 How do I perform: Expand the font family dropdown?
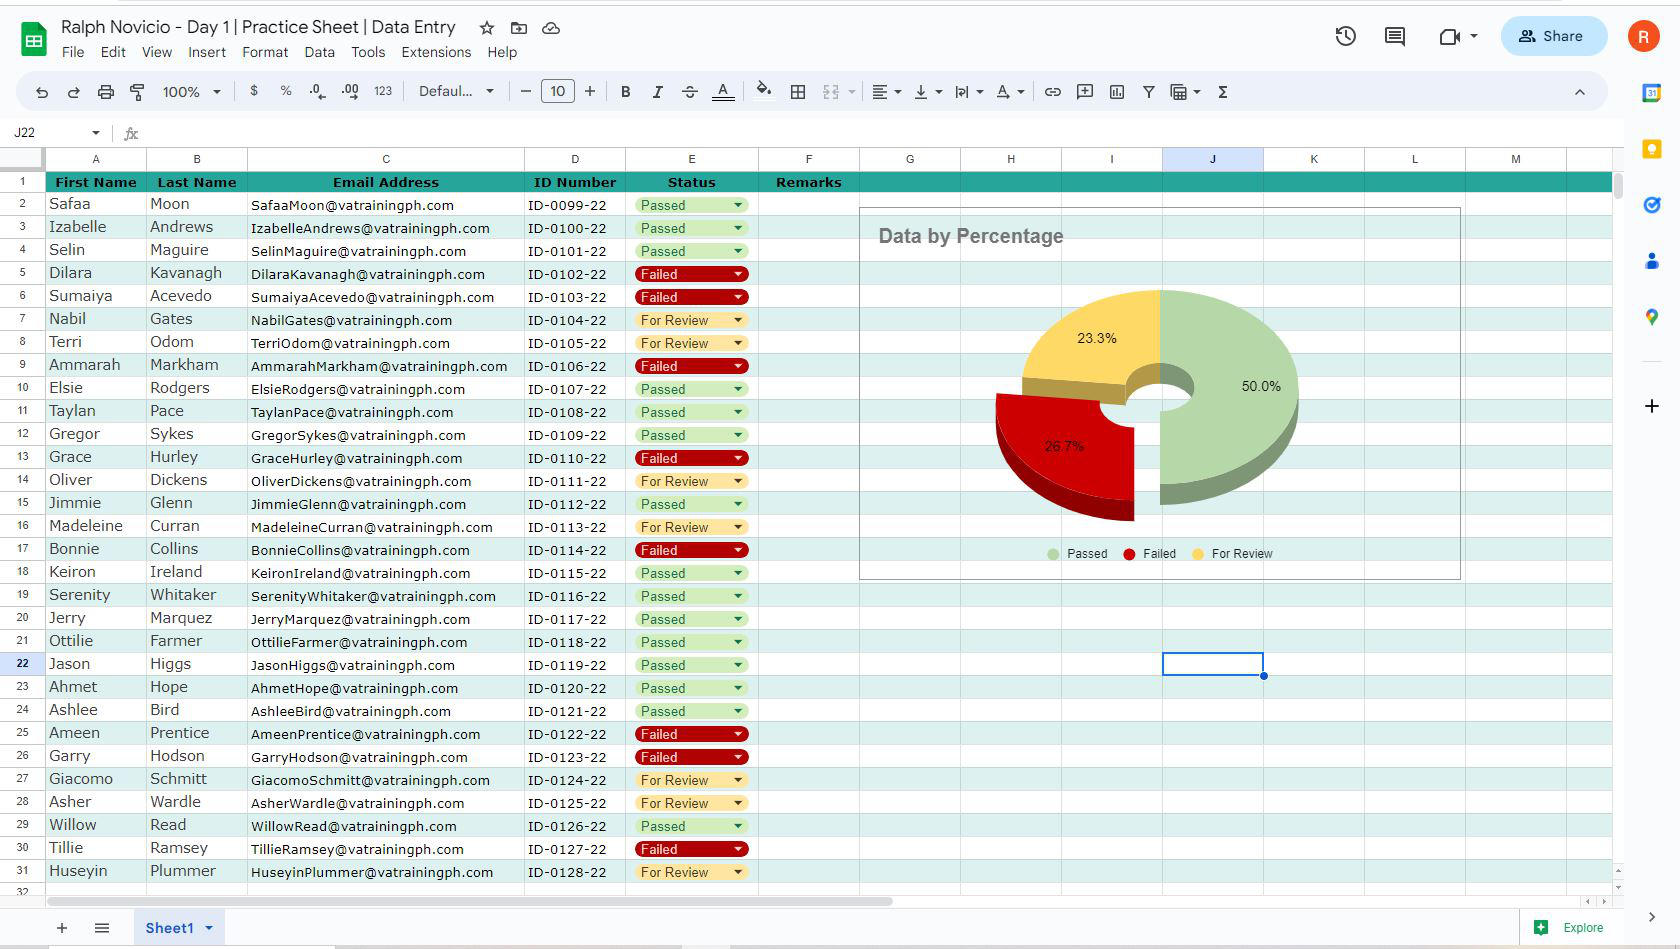(x=457, y=92)
